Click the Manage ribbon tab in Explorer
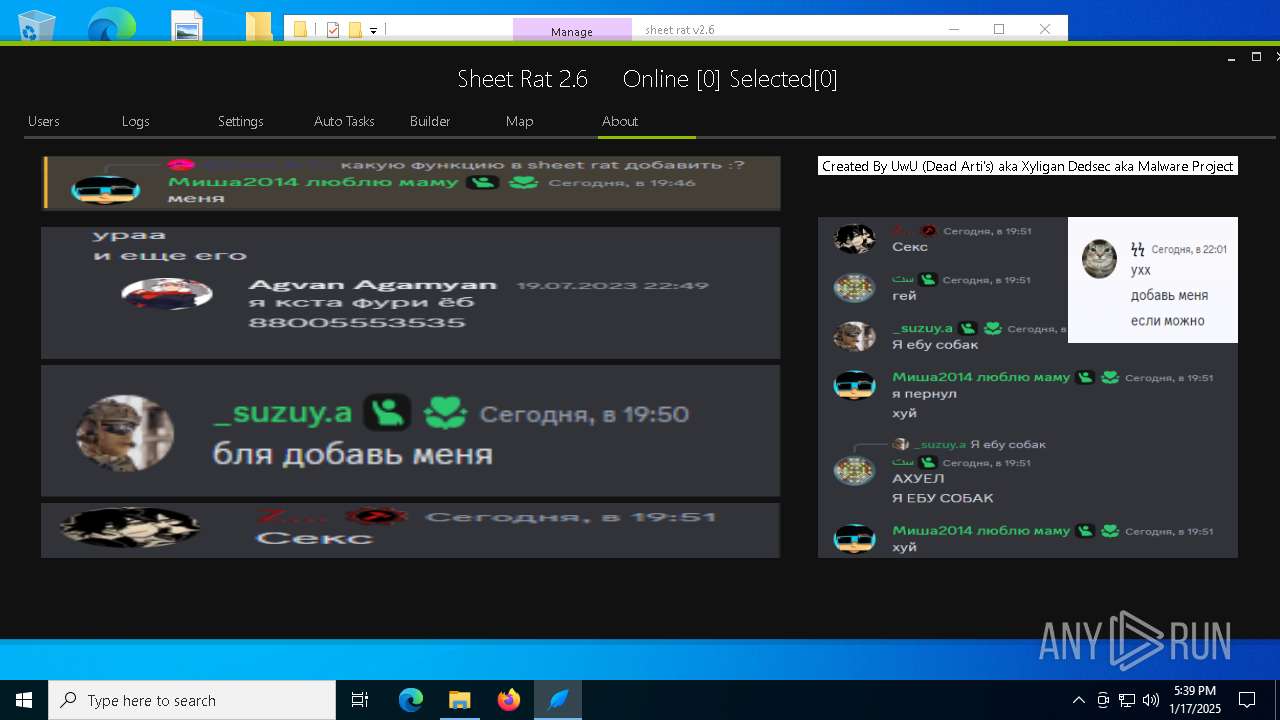This screenshot has width=1280, height=720. (x=572, y=31)
